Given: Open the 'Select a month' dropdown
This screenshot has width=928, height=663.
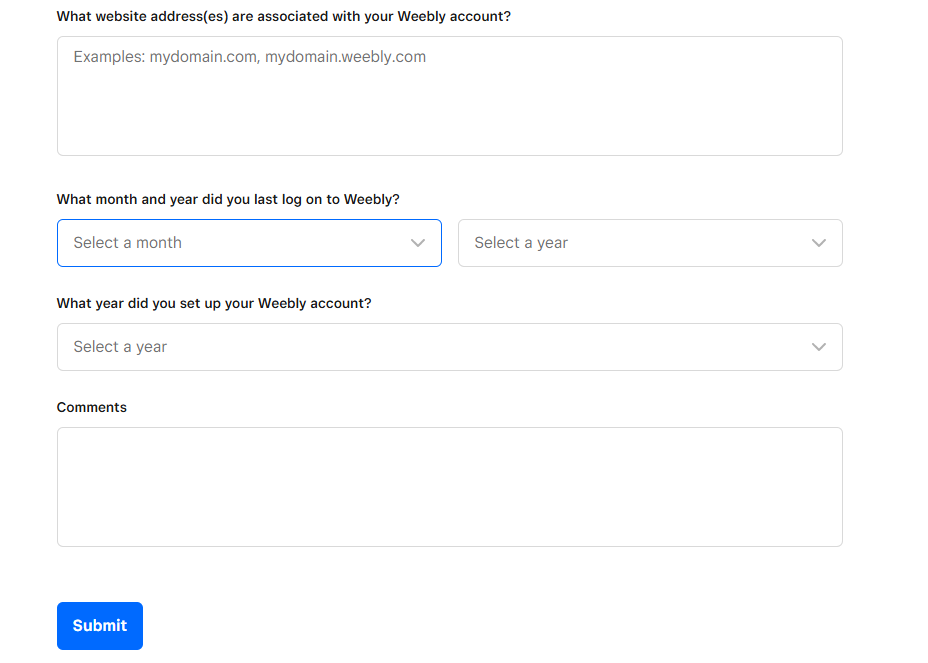Looking at the screenshot, I should tap(249, 243).
